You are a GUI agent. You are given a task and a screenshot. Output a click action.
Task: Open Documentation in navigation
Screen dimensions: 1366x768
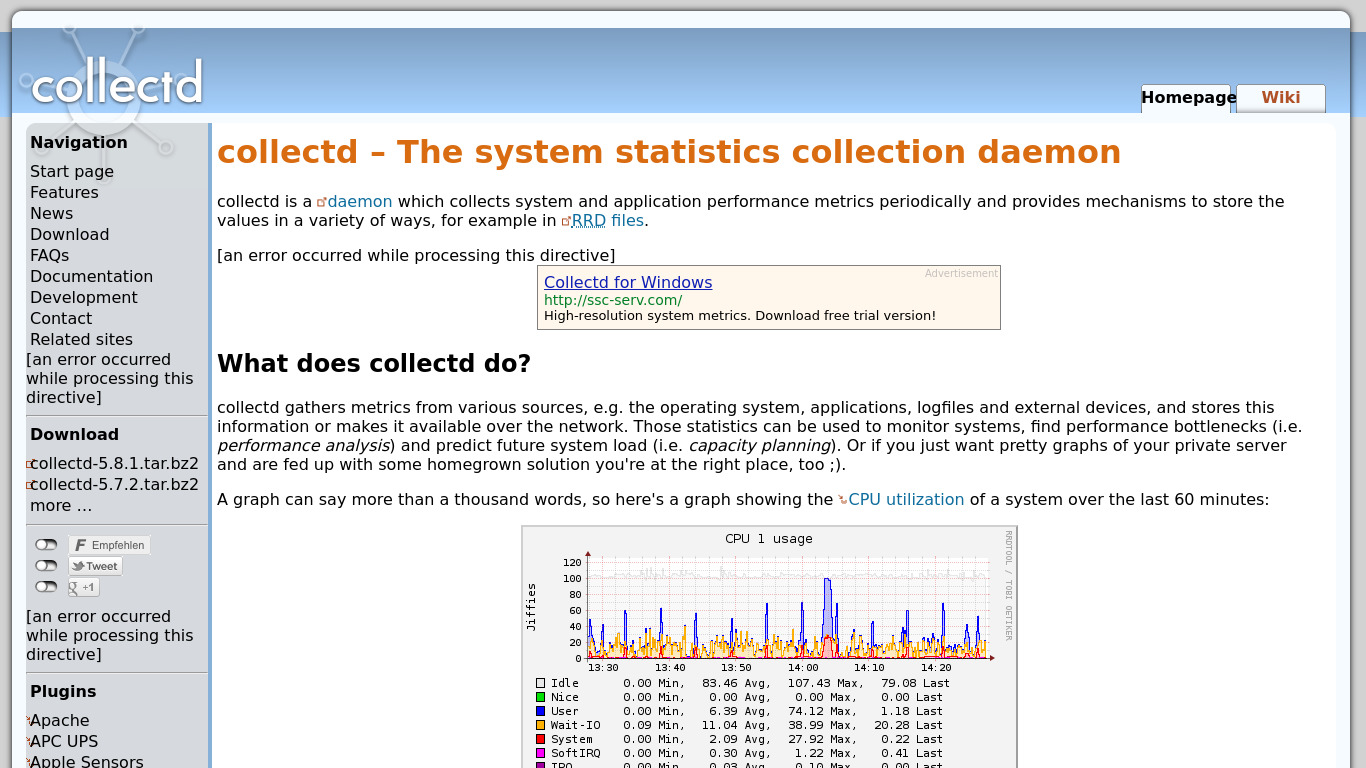(x=91, y=276)
